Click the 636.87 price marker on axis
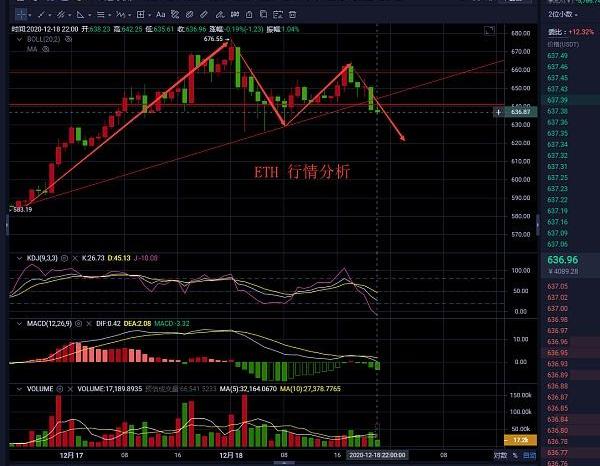600x466 pixels. tap(519, 112)
